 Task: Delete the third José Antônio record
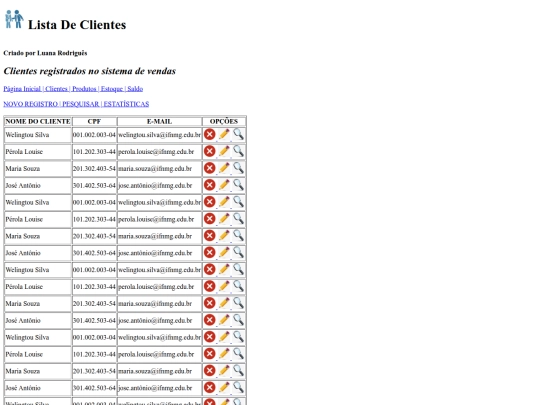(209, 320)
